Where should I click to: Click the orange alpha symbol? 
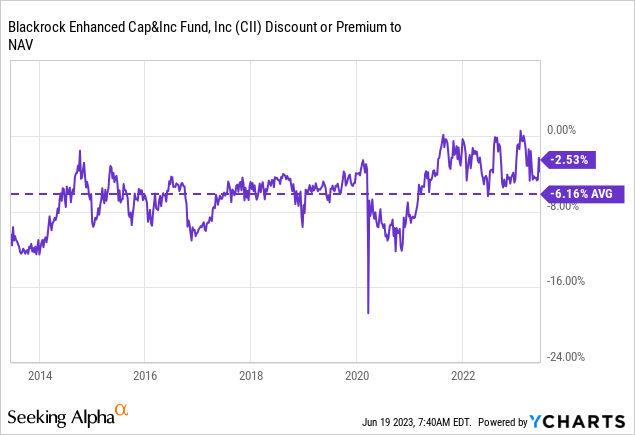point(121,410)
